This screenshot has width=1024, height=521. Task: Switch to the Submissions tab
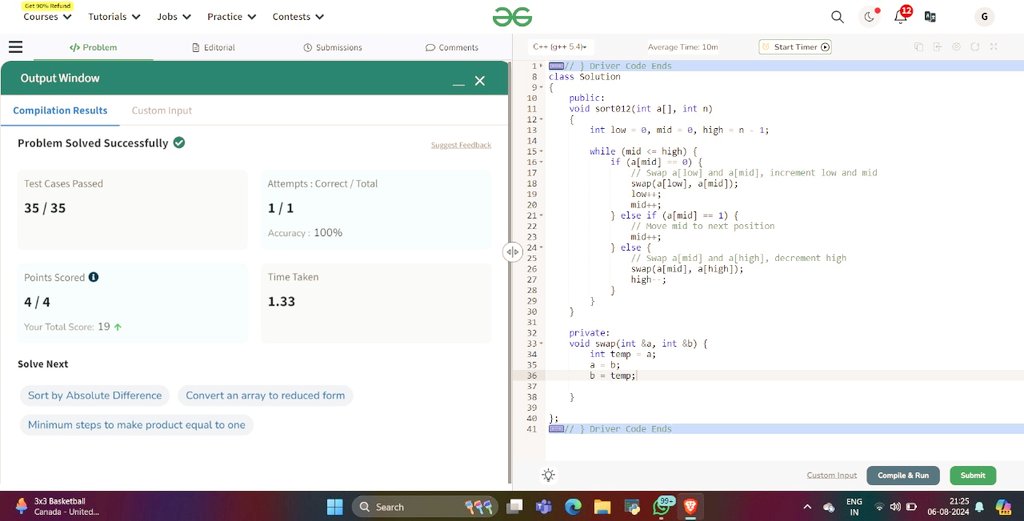tap(333, 48)
